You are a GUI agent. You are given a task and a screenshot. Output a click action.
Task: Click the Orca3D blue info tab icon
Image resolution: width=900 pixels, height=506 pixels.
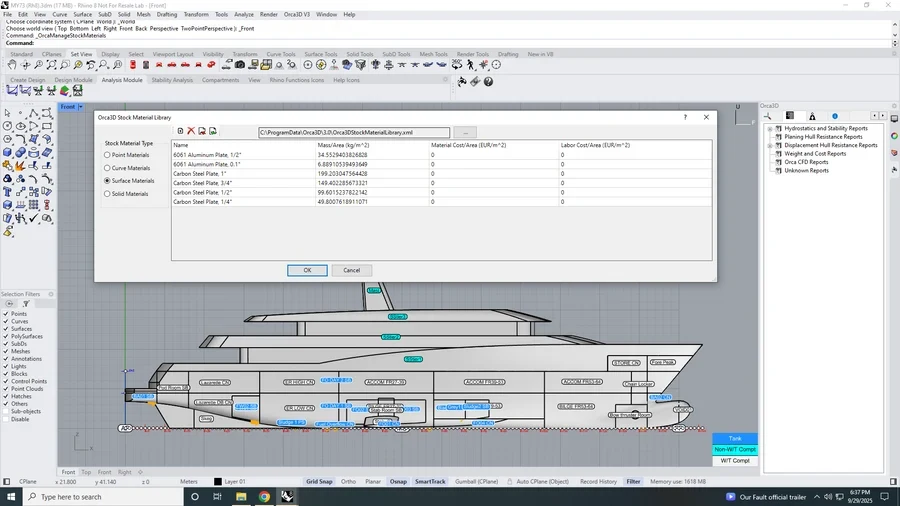tap(835, 116)
